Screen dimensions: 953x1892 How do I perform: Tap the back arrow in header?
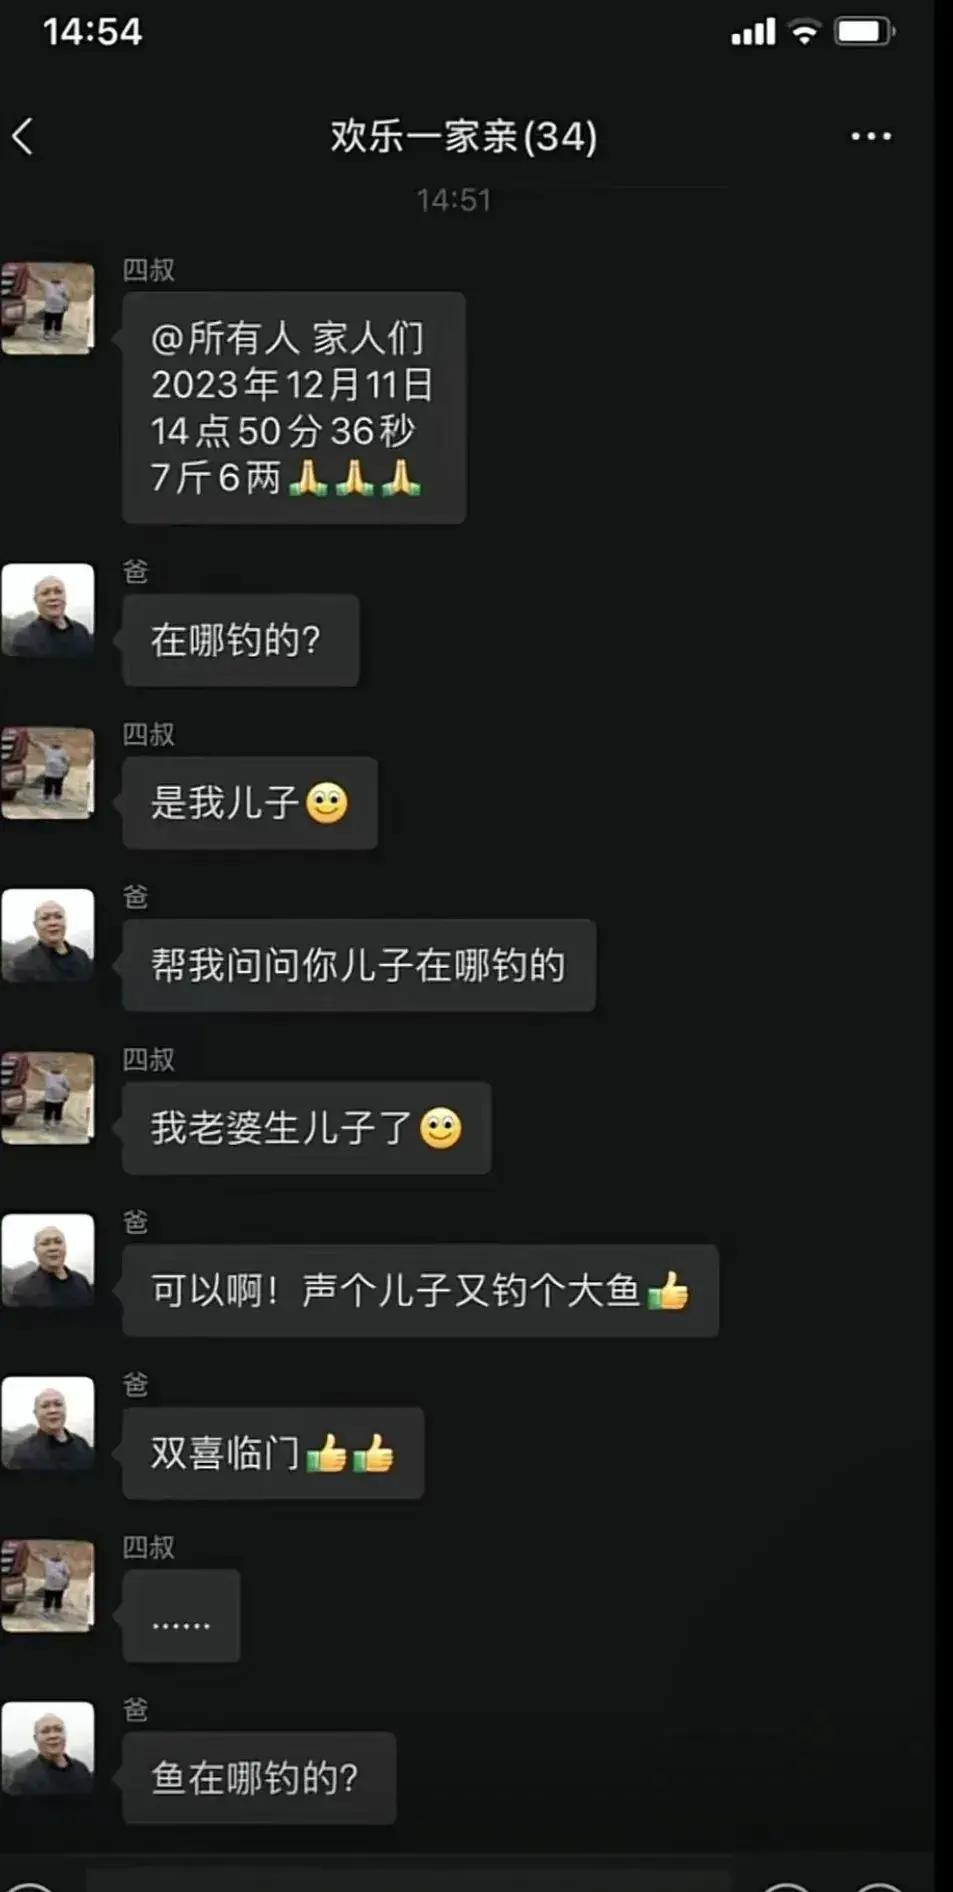pyautogui.click(x=23, y=136)
